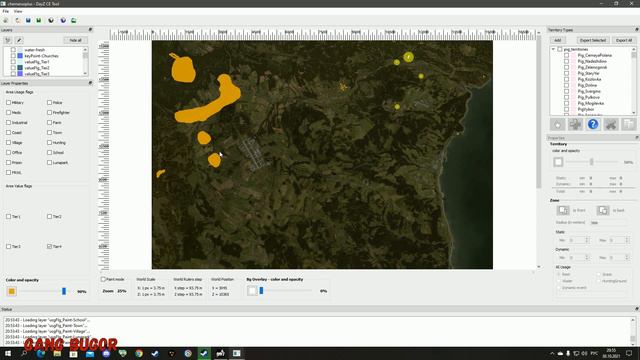The width and height of the screenshot is (640, 360).
Task: Uncheck the Tier4 value flag
Action: click(49, 247)
